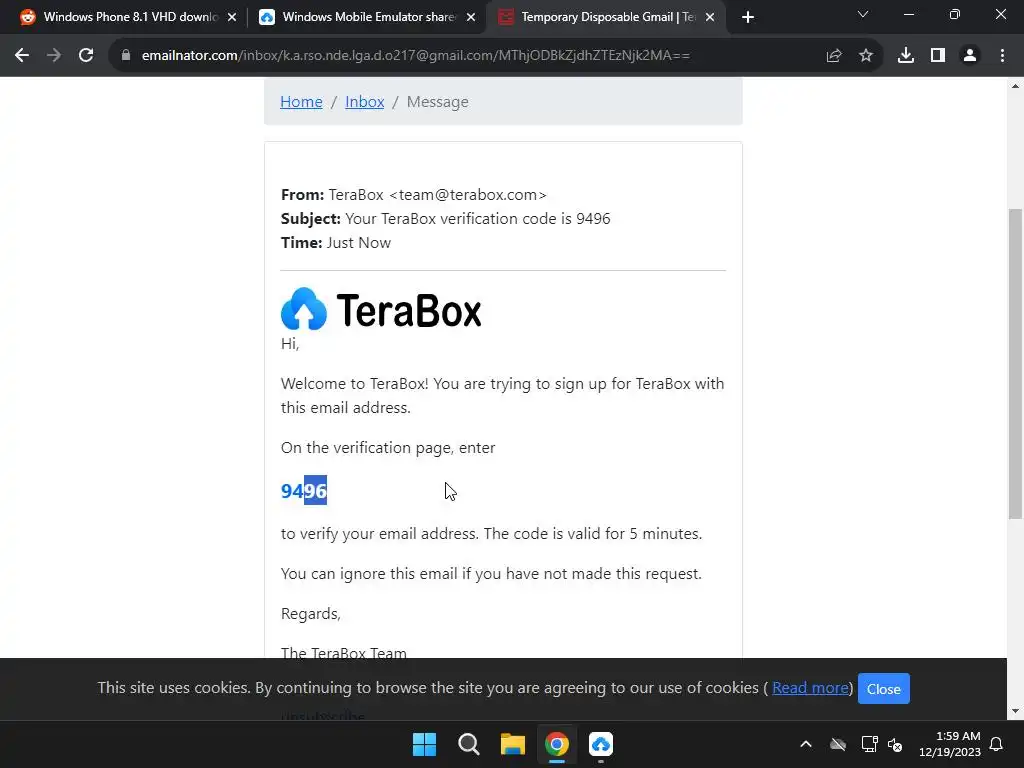This screenshot has width=1024, height=768.
Task: Click the 'Regards,' text
Action: (x=311, y=614)
